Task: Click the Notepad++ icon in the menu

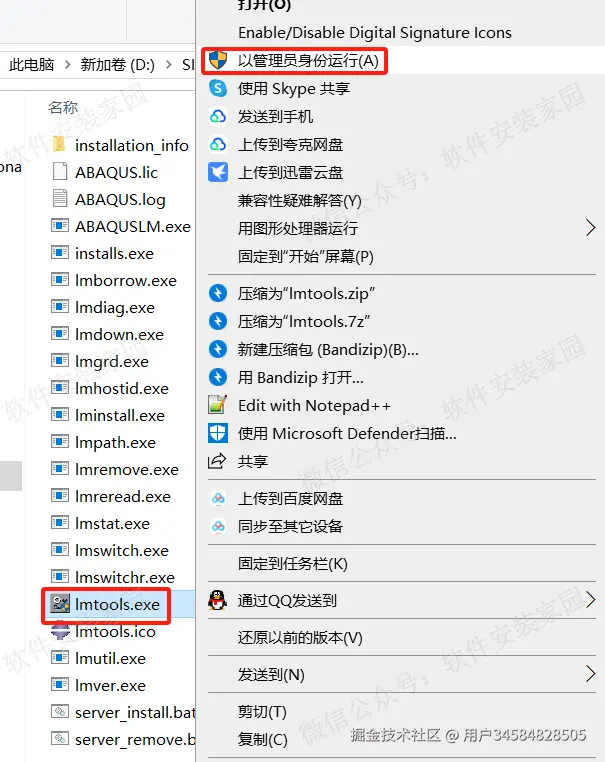Action: pos(218,405)
